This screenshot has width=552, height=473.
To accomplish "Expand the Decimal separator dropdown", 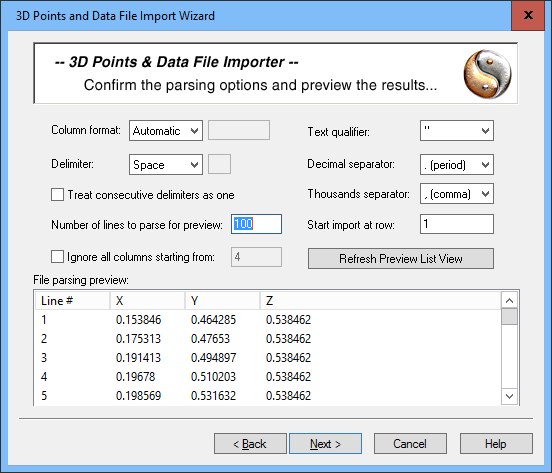I will 457,164.
